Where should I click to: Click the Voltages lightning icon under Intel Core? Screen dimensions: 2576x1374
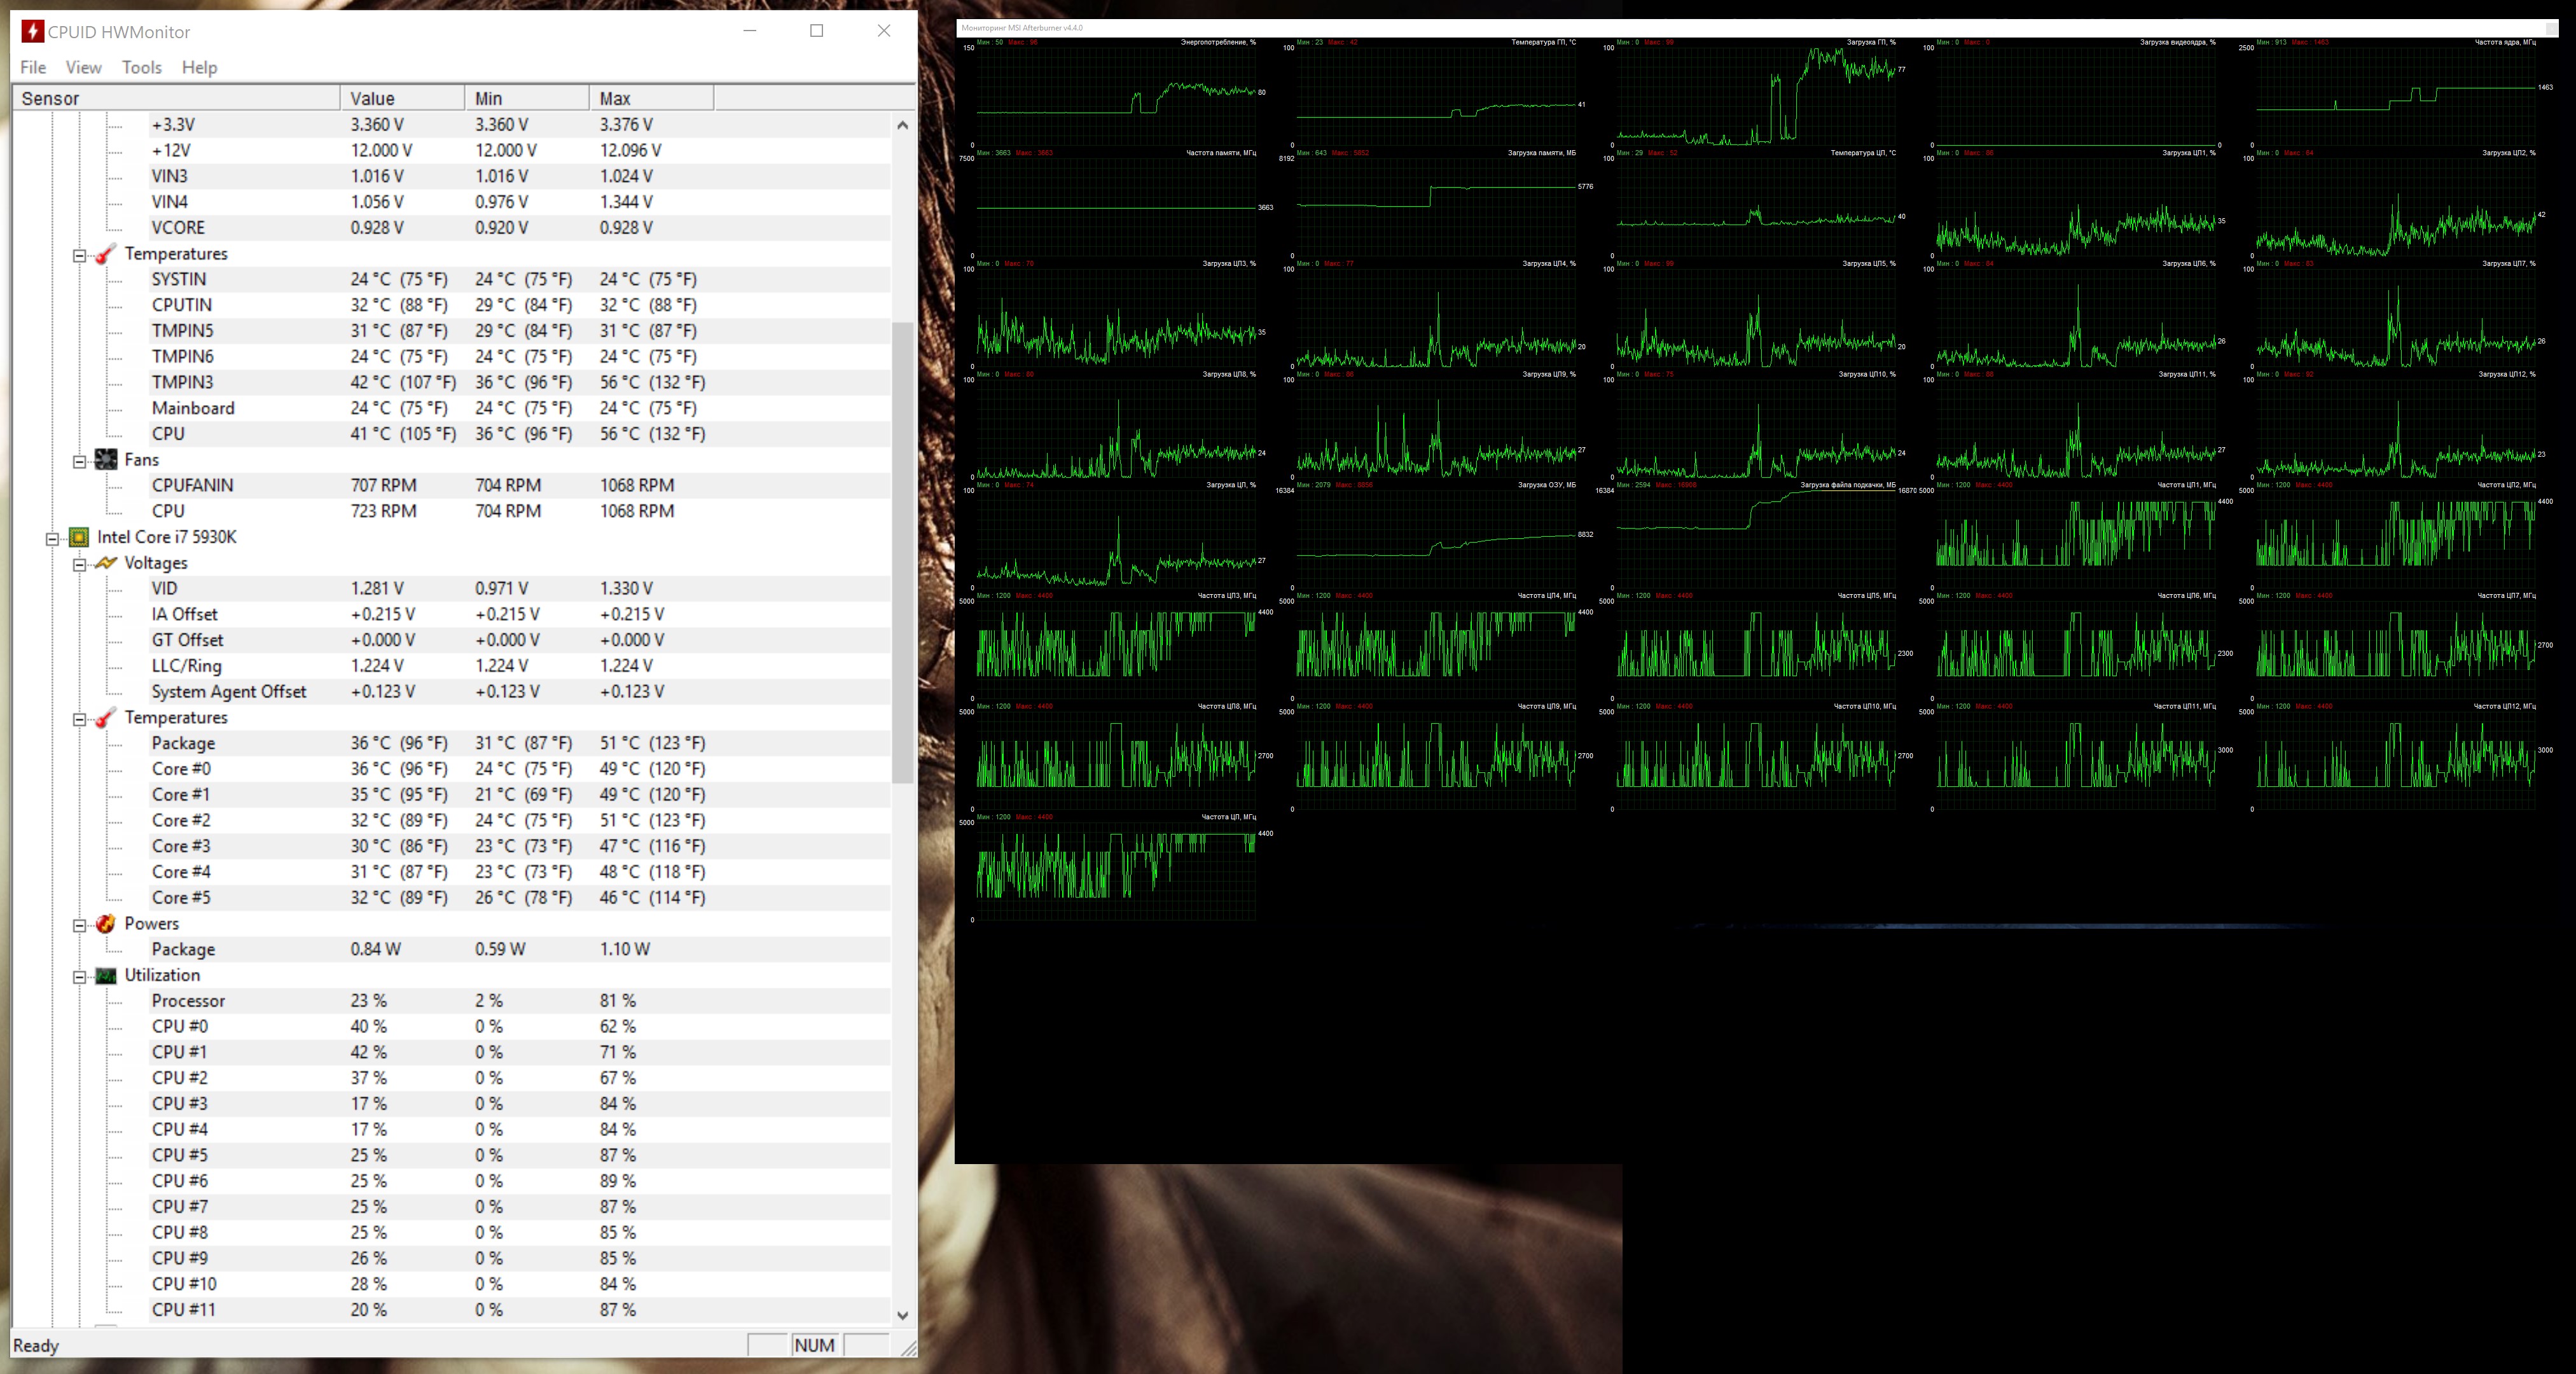tap(105, 563)
